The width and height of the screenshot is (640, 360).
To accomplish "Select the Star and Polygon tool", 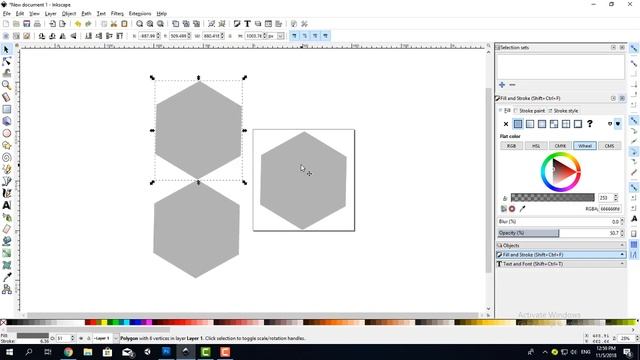I will coord(6,145).
